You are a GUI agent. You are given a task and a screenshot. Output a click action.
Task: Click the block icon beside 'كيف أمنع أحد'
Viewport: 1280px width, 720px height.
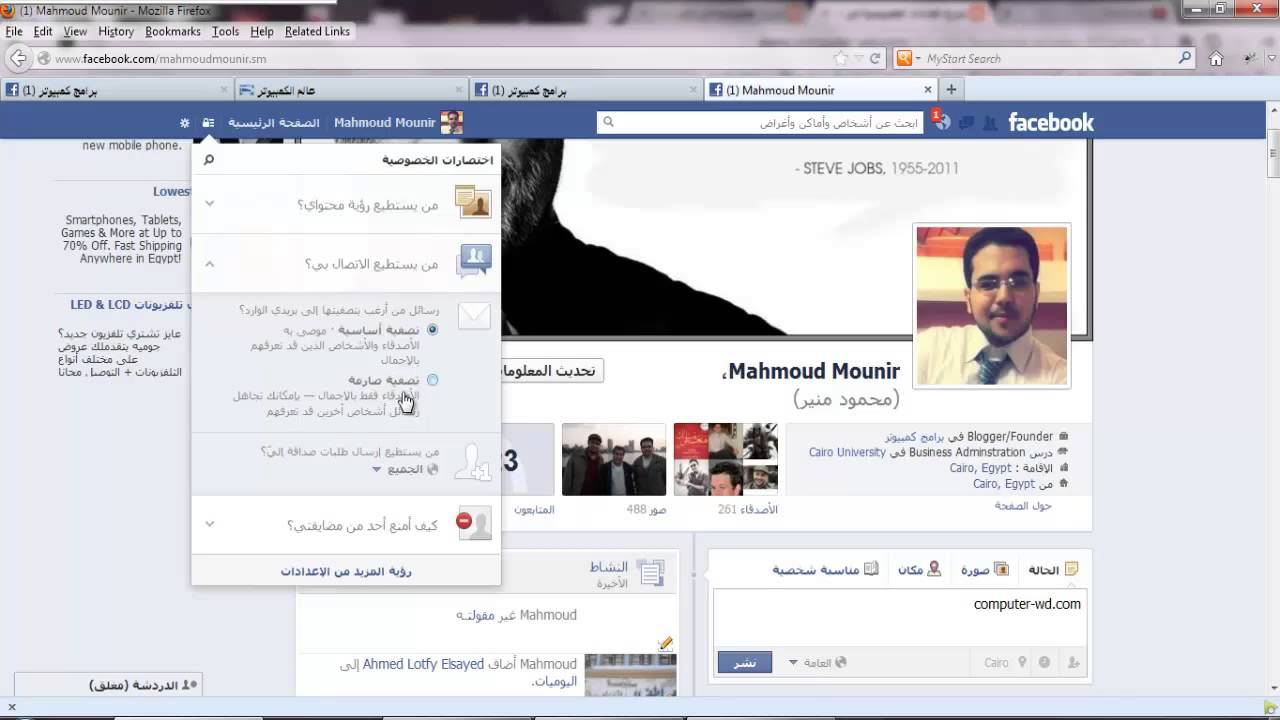474,524
